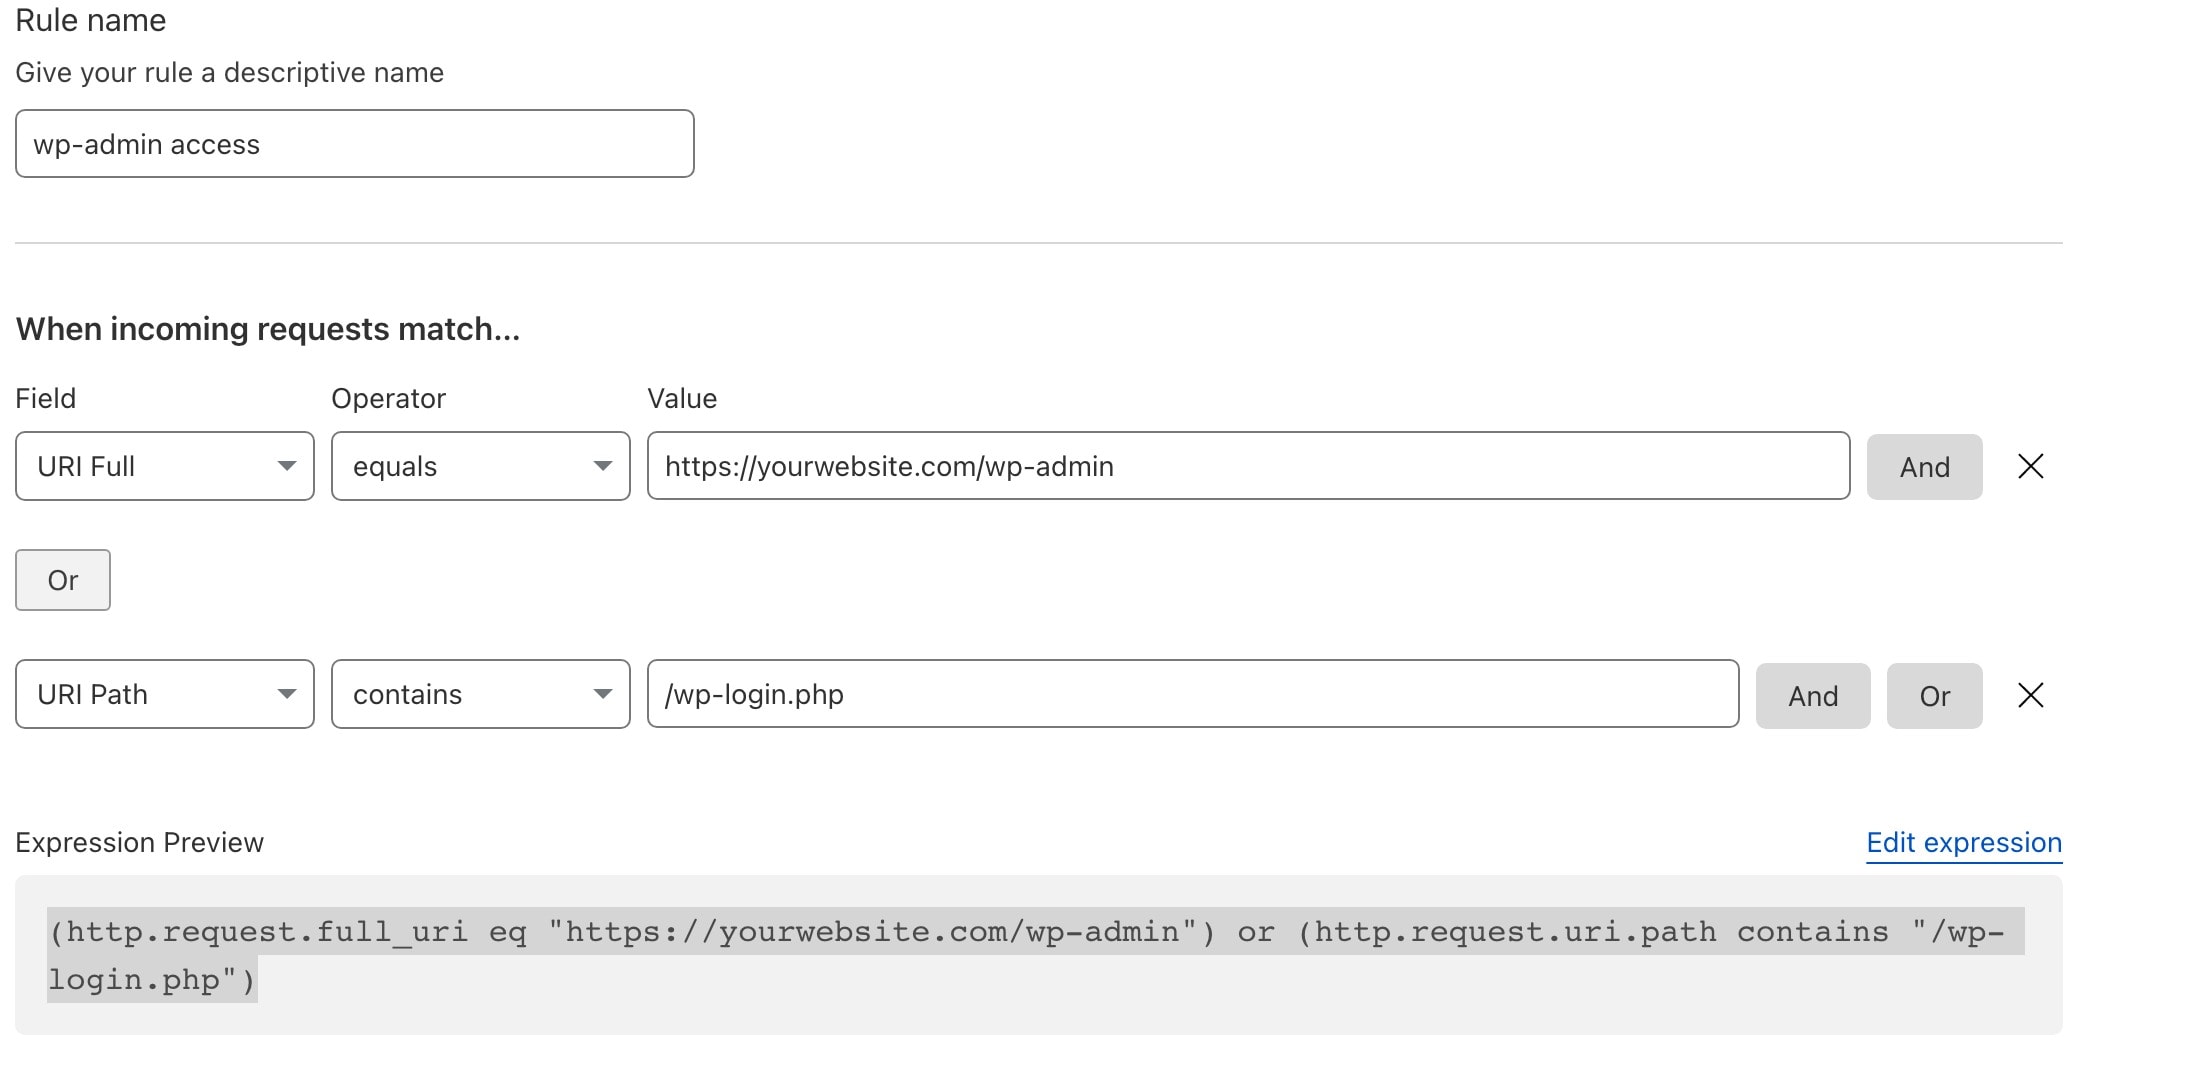Click the standalone Or button between conditions
This screenshot has width=2192, height=1068.
point(63,580)
